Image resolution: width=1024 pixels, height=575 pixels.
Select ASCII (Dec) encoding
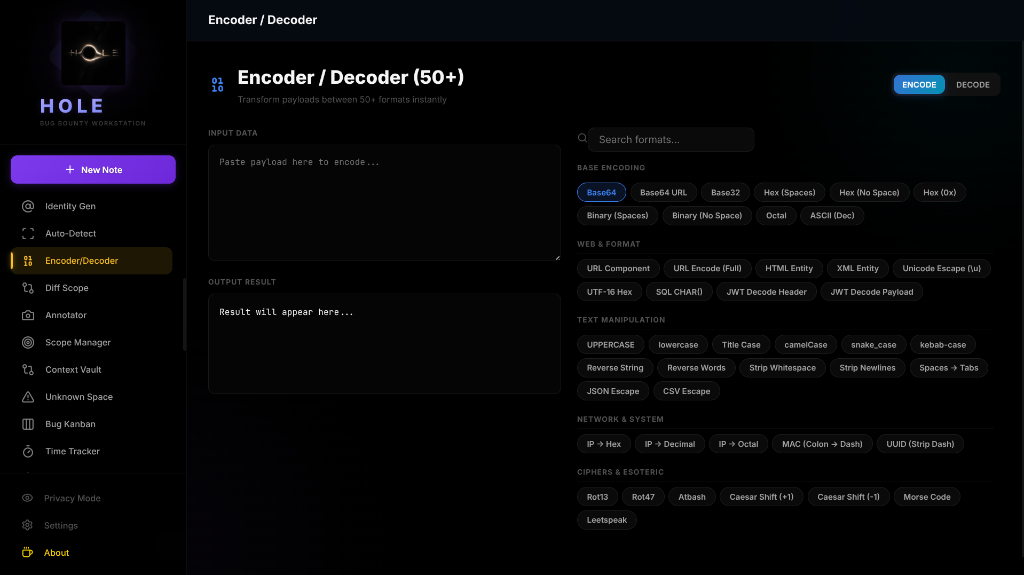click(832, 216)
